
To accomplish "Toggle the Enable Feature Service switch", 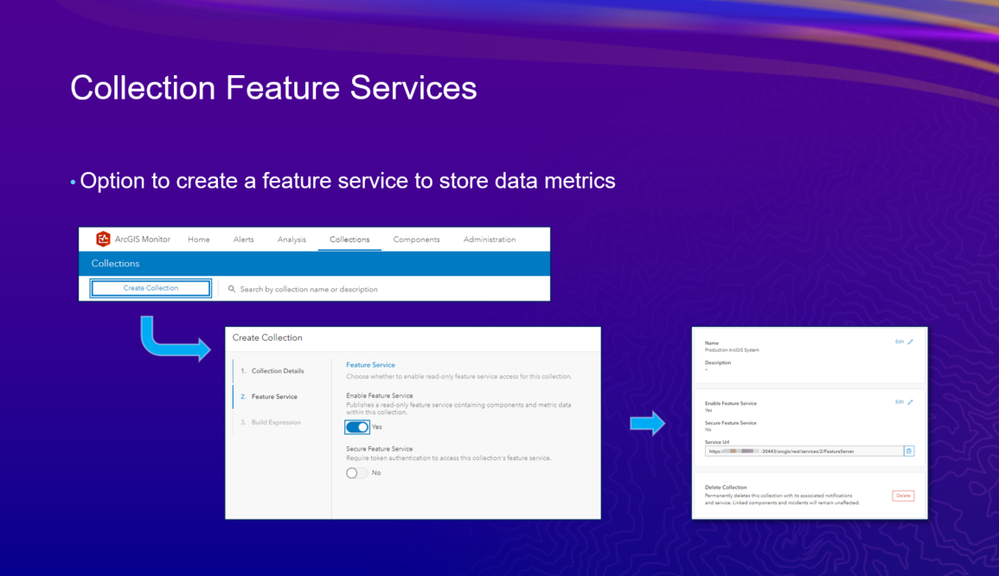I will coord(357,427).
